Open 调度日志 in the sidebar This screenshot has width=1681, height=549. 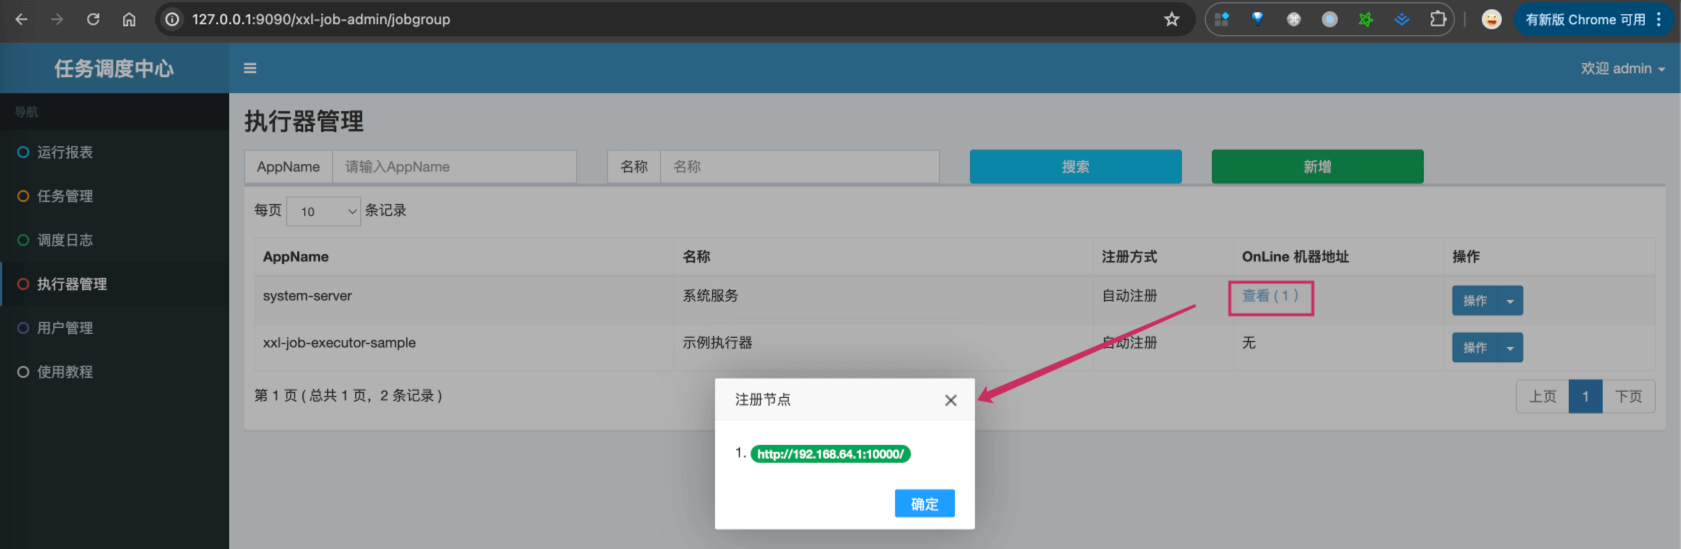[65, 240]
